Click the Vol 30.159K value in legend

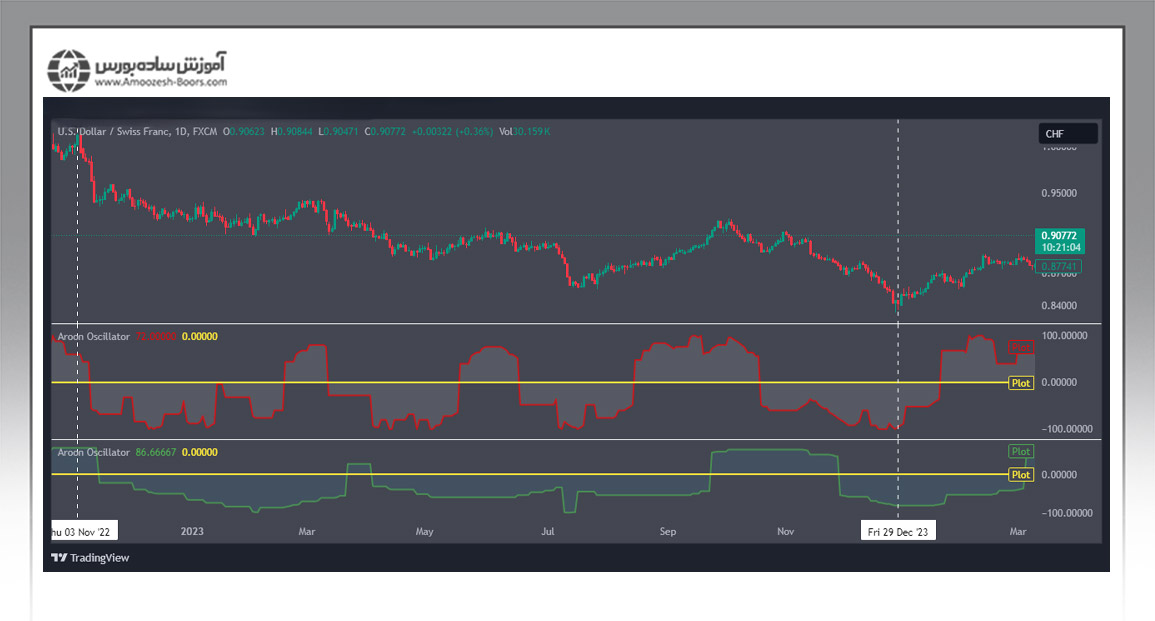point(525,131)
